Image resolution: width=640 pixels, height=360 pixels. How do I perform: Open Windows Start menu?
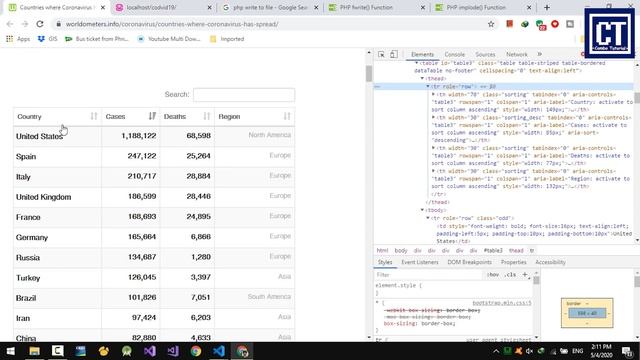click(10, 351)
